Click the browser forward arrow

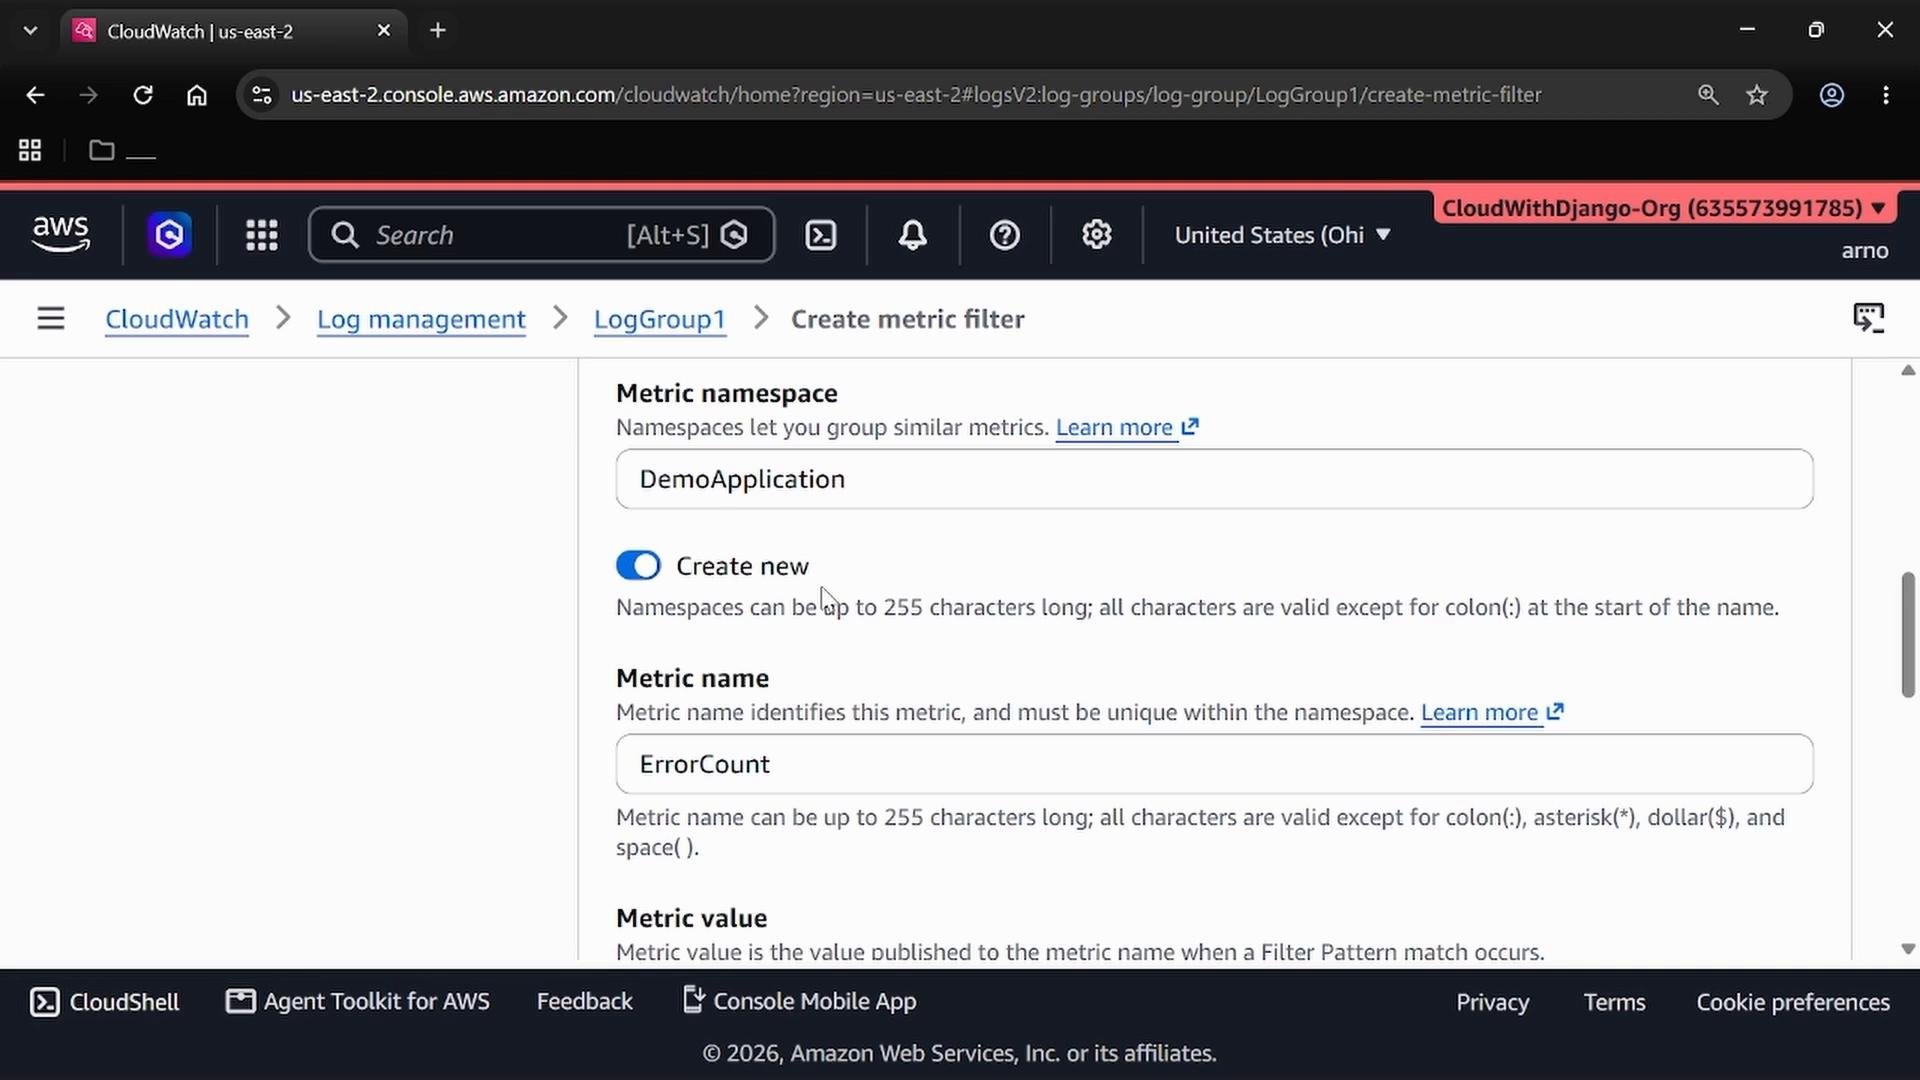click(89, 95)
